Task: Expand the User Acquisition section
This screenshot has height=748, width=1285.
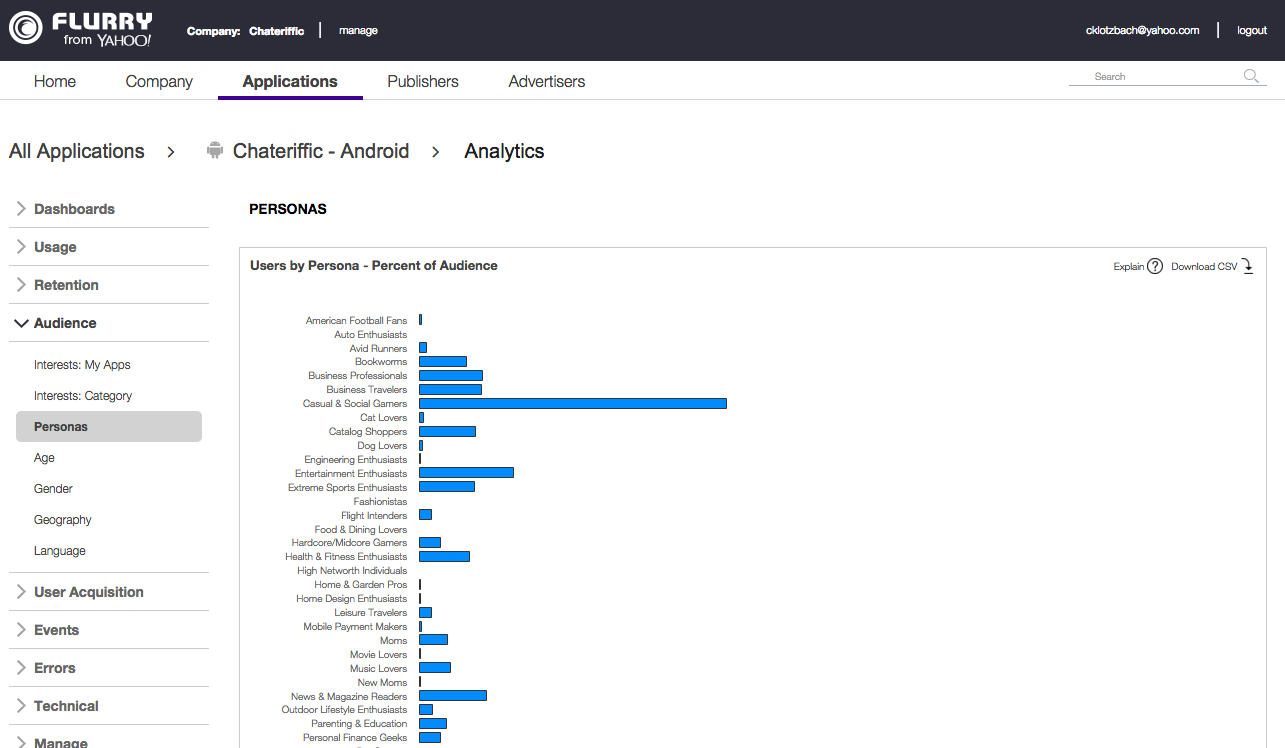Action: pos(88,591)
